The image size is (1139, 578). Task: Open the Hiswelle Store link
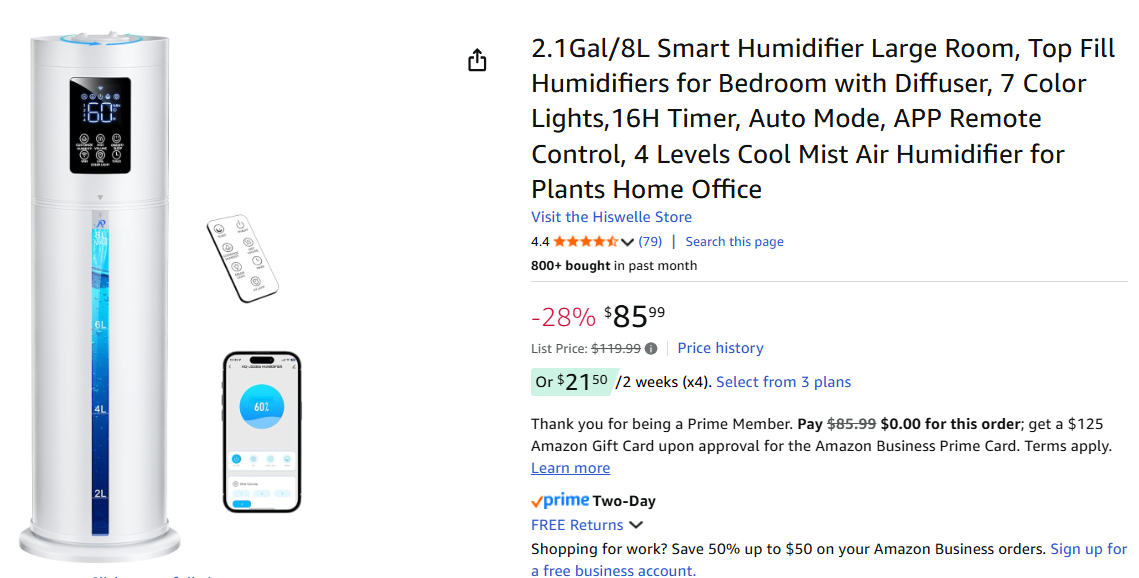[611, 217]
